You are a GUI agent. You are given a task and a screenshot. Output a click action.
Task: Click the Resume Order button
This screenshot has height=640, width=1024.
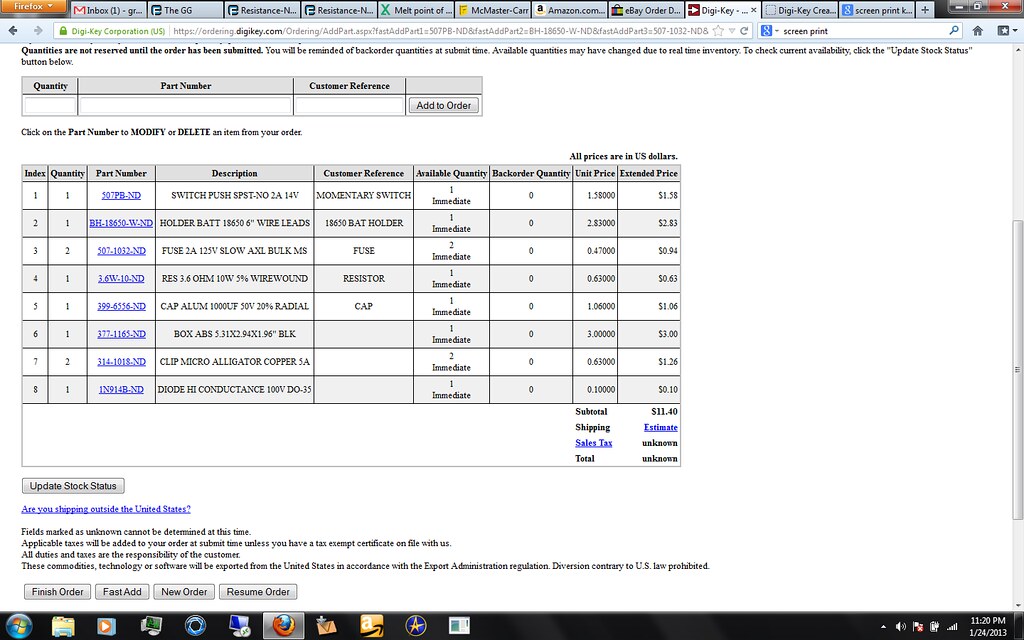tap(258, 592)
